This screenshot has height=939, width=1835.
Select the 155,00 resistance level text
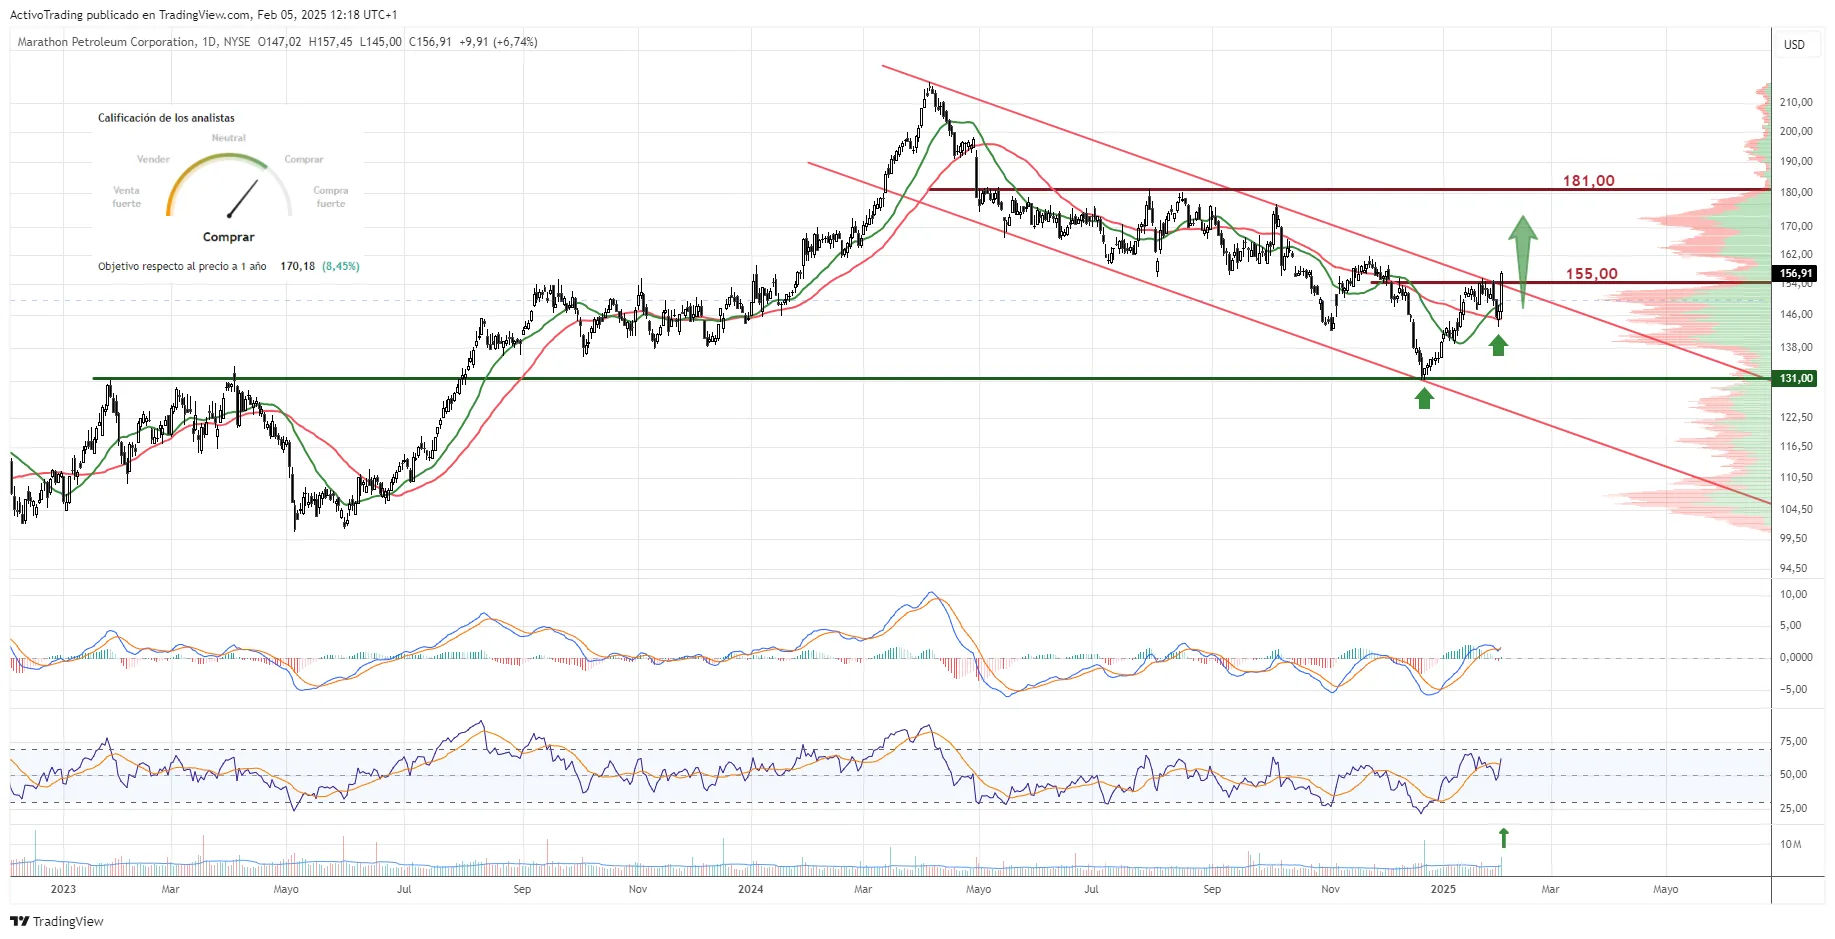[1591, 274]
